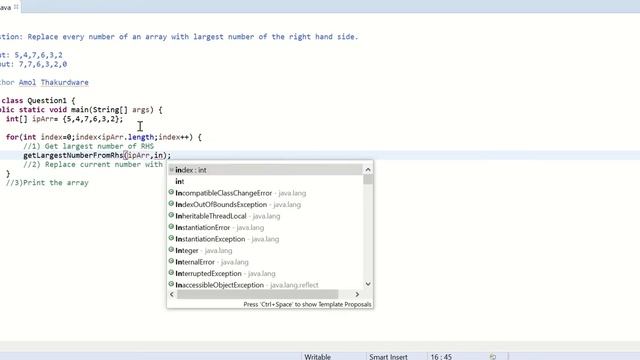Select InstantiationError proposal

pos(265,227)
